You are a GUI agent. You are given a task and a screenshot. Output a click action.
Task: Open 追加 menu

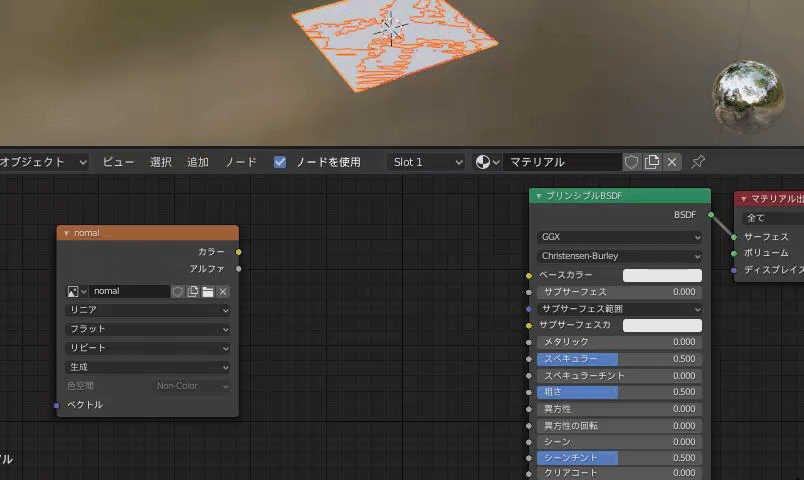pos(198,163)
